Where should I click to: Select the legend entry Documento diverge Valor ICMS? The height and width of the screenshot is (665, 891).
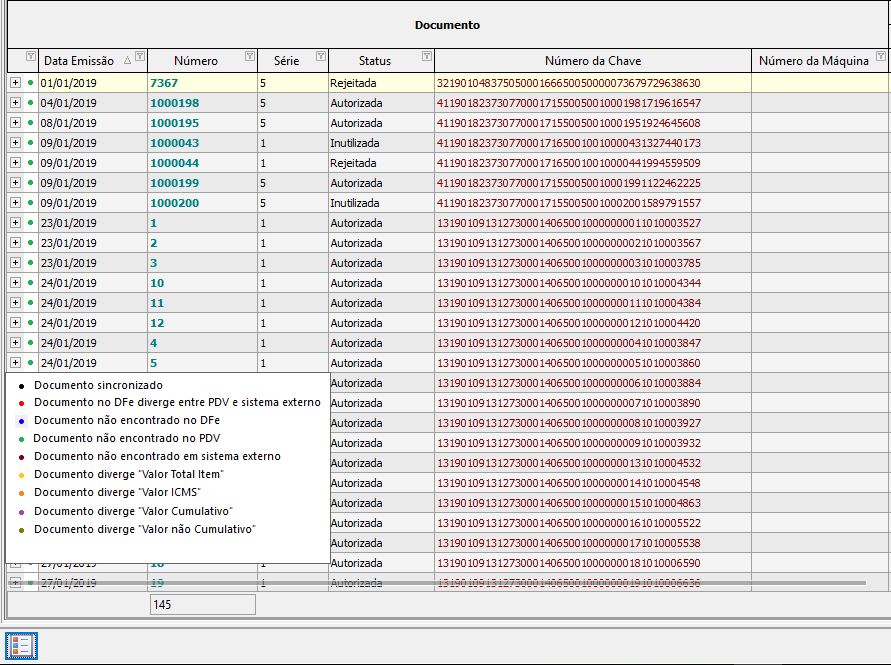click(118, 492)
